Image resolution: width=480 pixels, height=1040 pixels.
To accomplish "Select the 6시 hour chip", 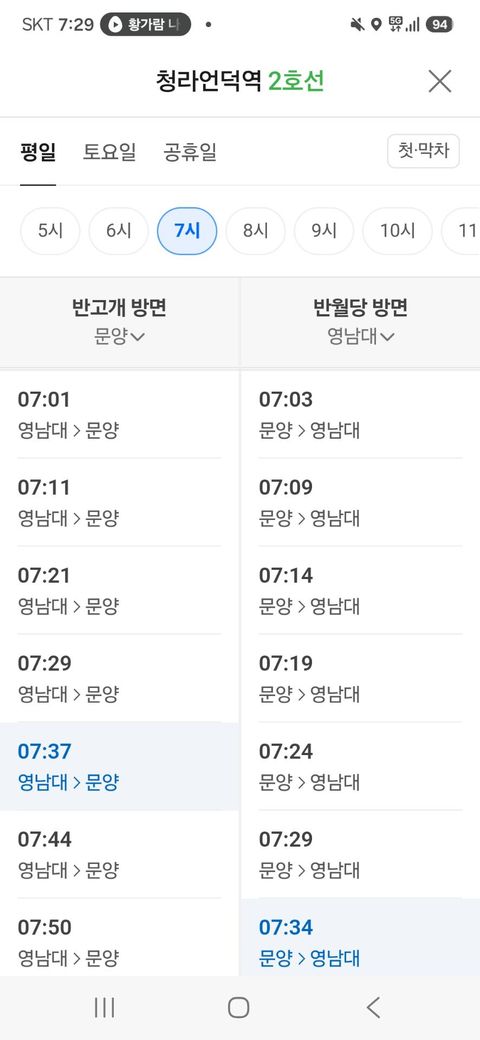I will (x=119, y=231).
